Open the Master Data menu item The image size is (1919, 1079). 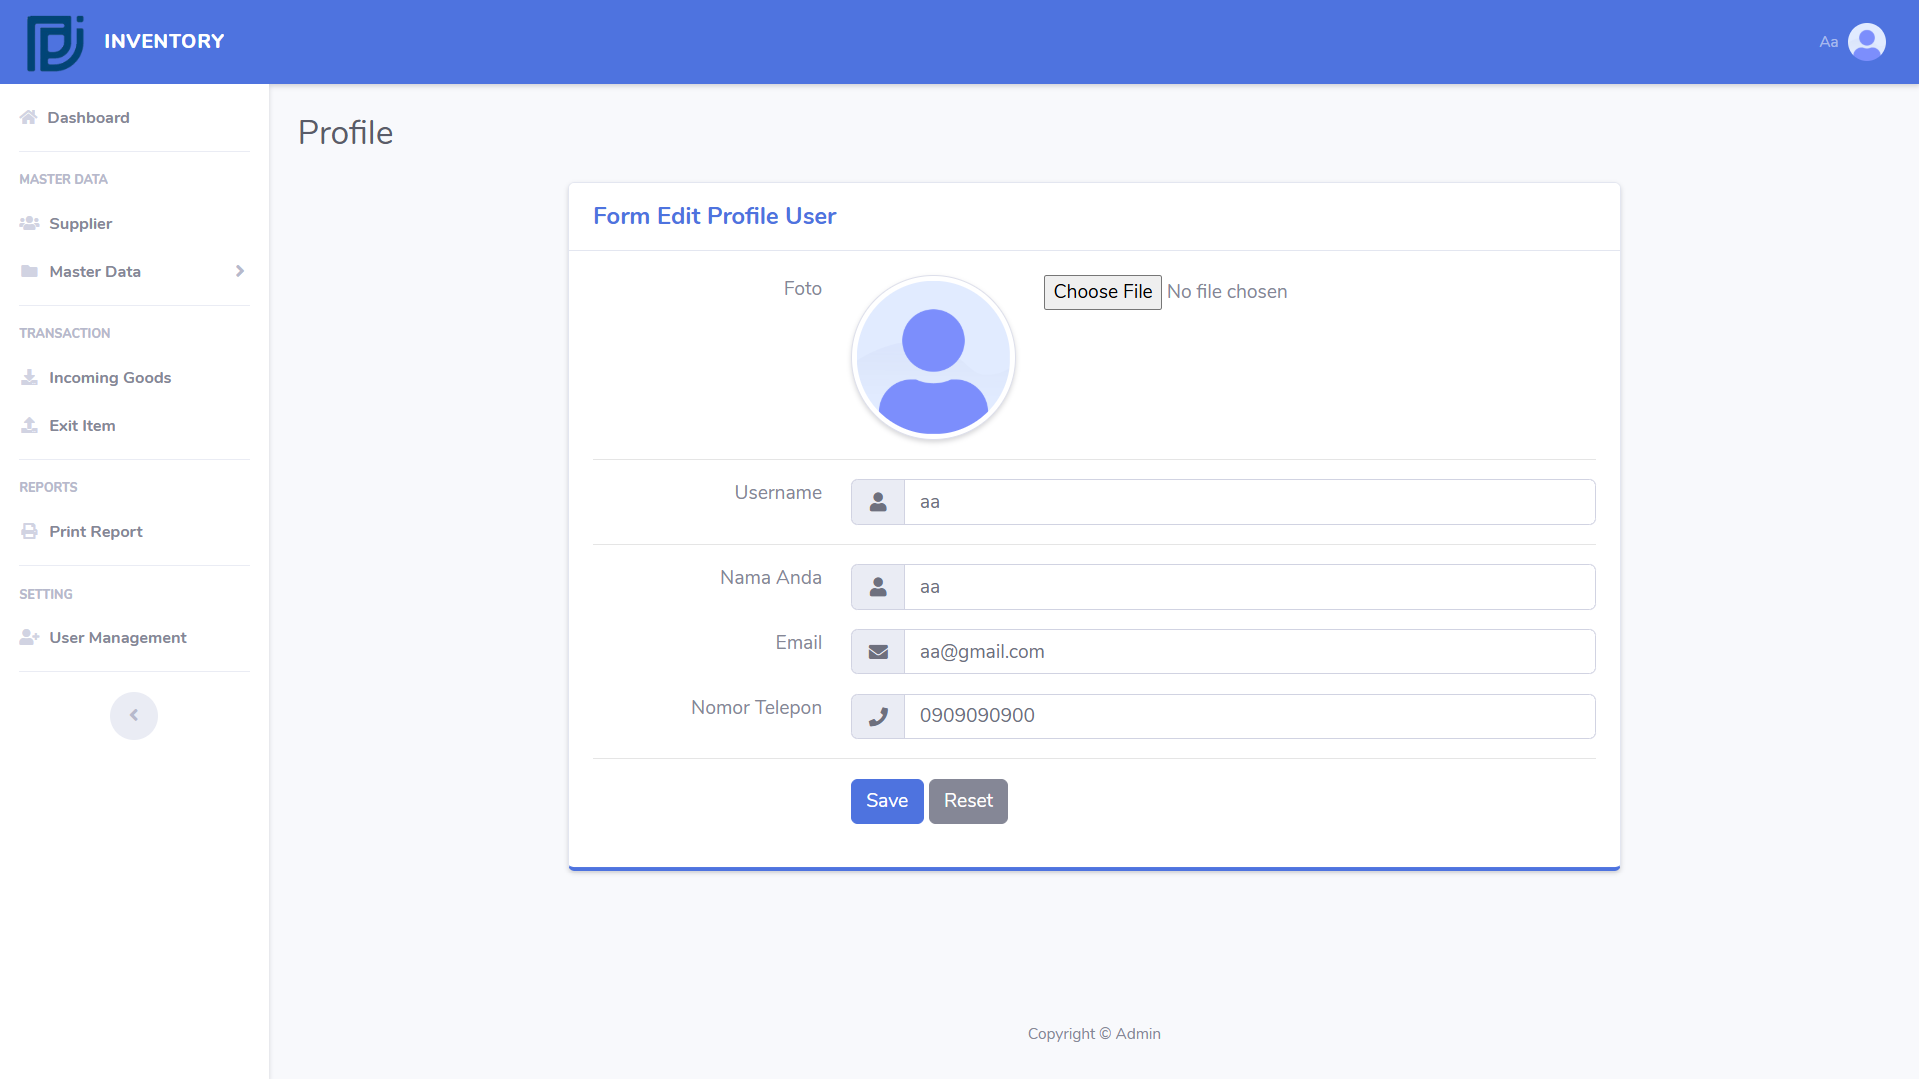point(95,271)
